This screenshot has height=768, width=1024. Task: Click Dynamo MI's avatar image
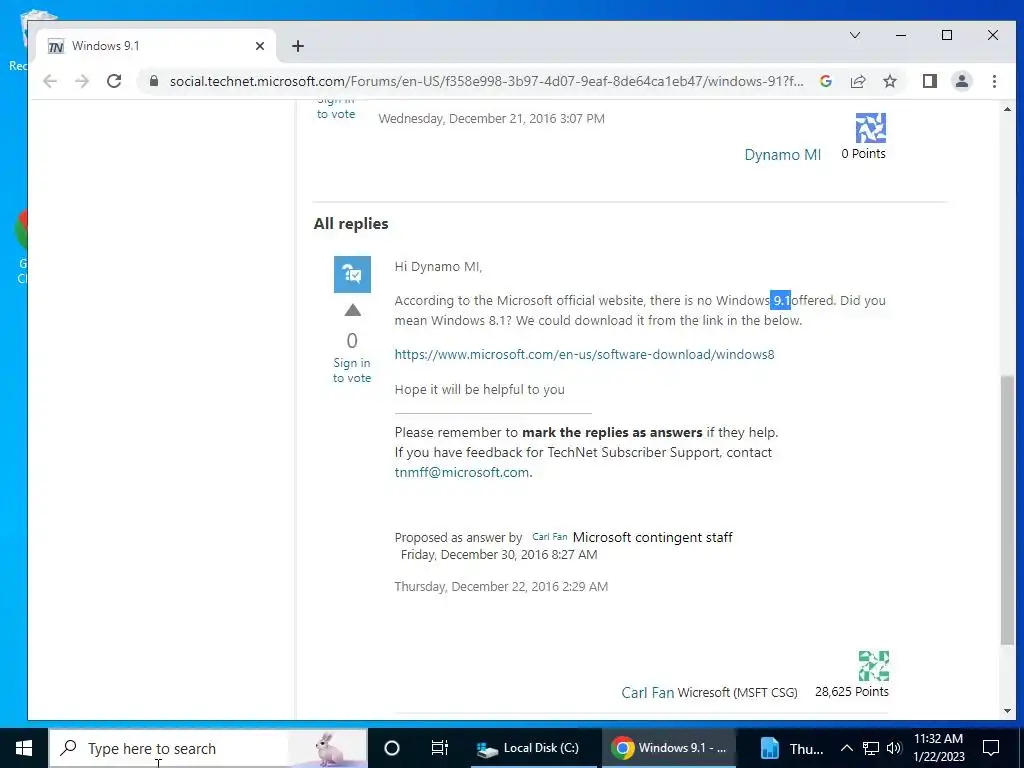coord(871,128)
